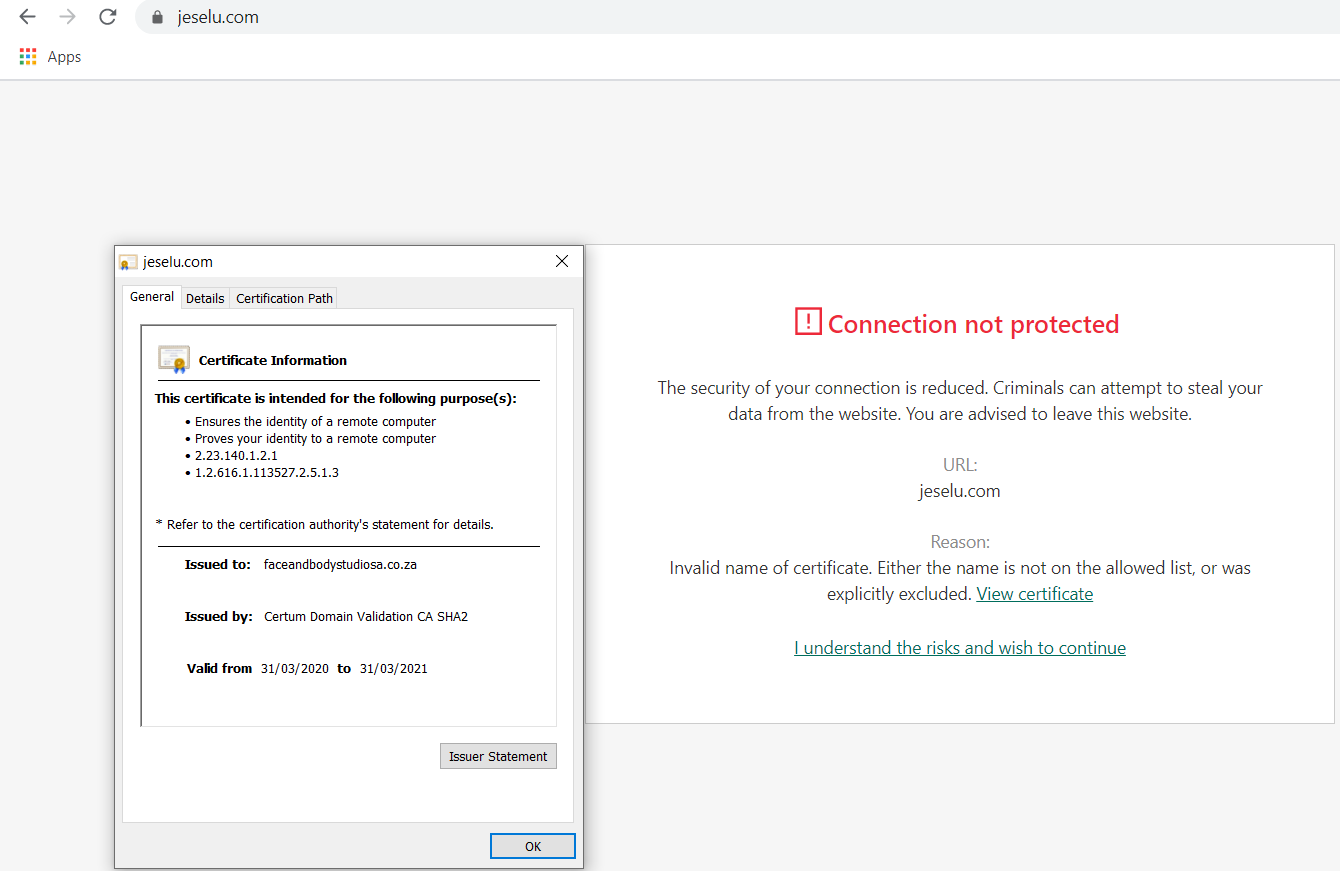Screen dimensions: 1340x871
Task: Open the Certification Path tab
Action: coord(284,298)
